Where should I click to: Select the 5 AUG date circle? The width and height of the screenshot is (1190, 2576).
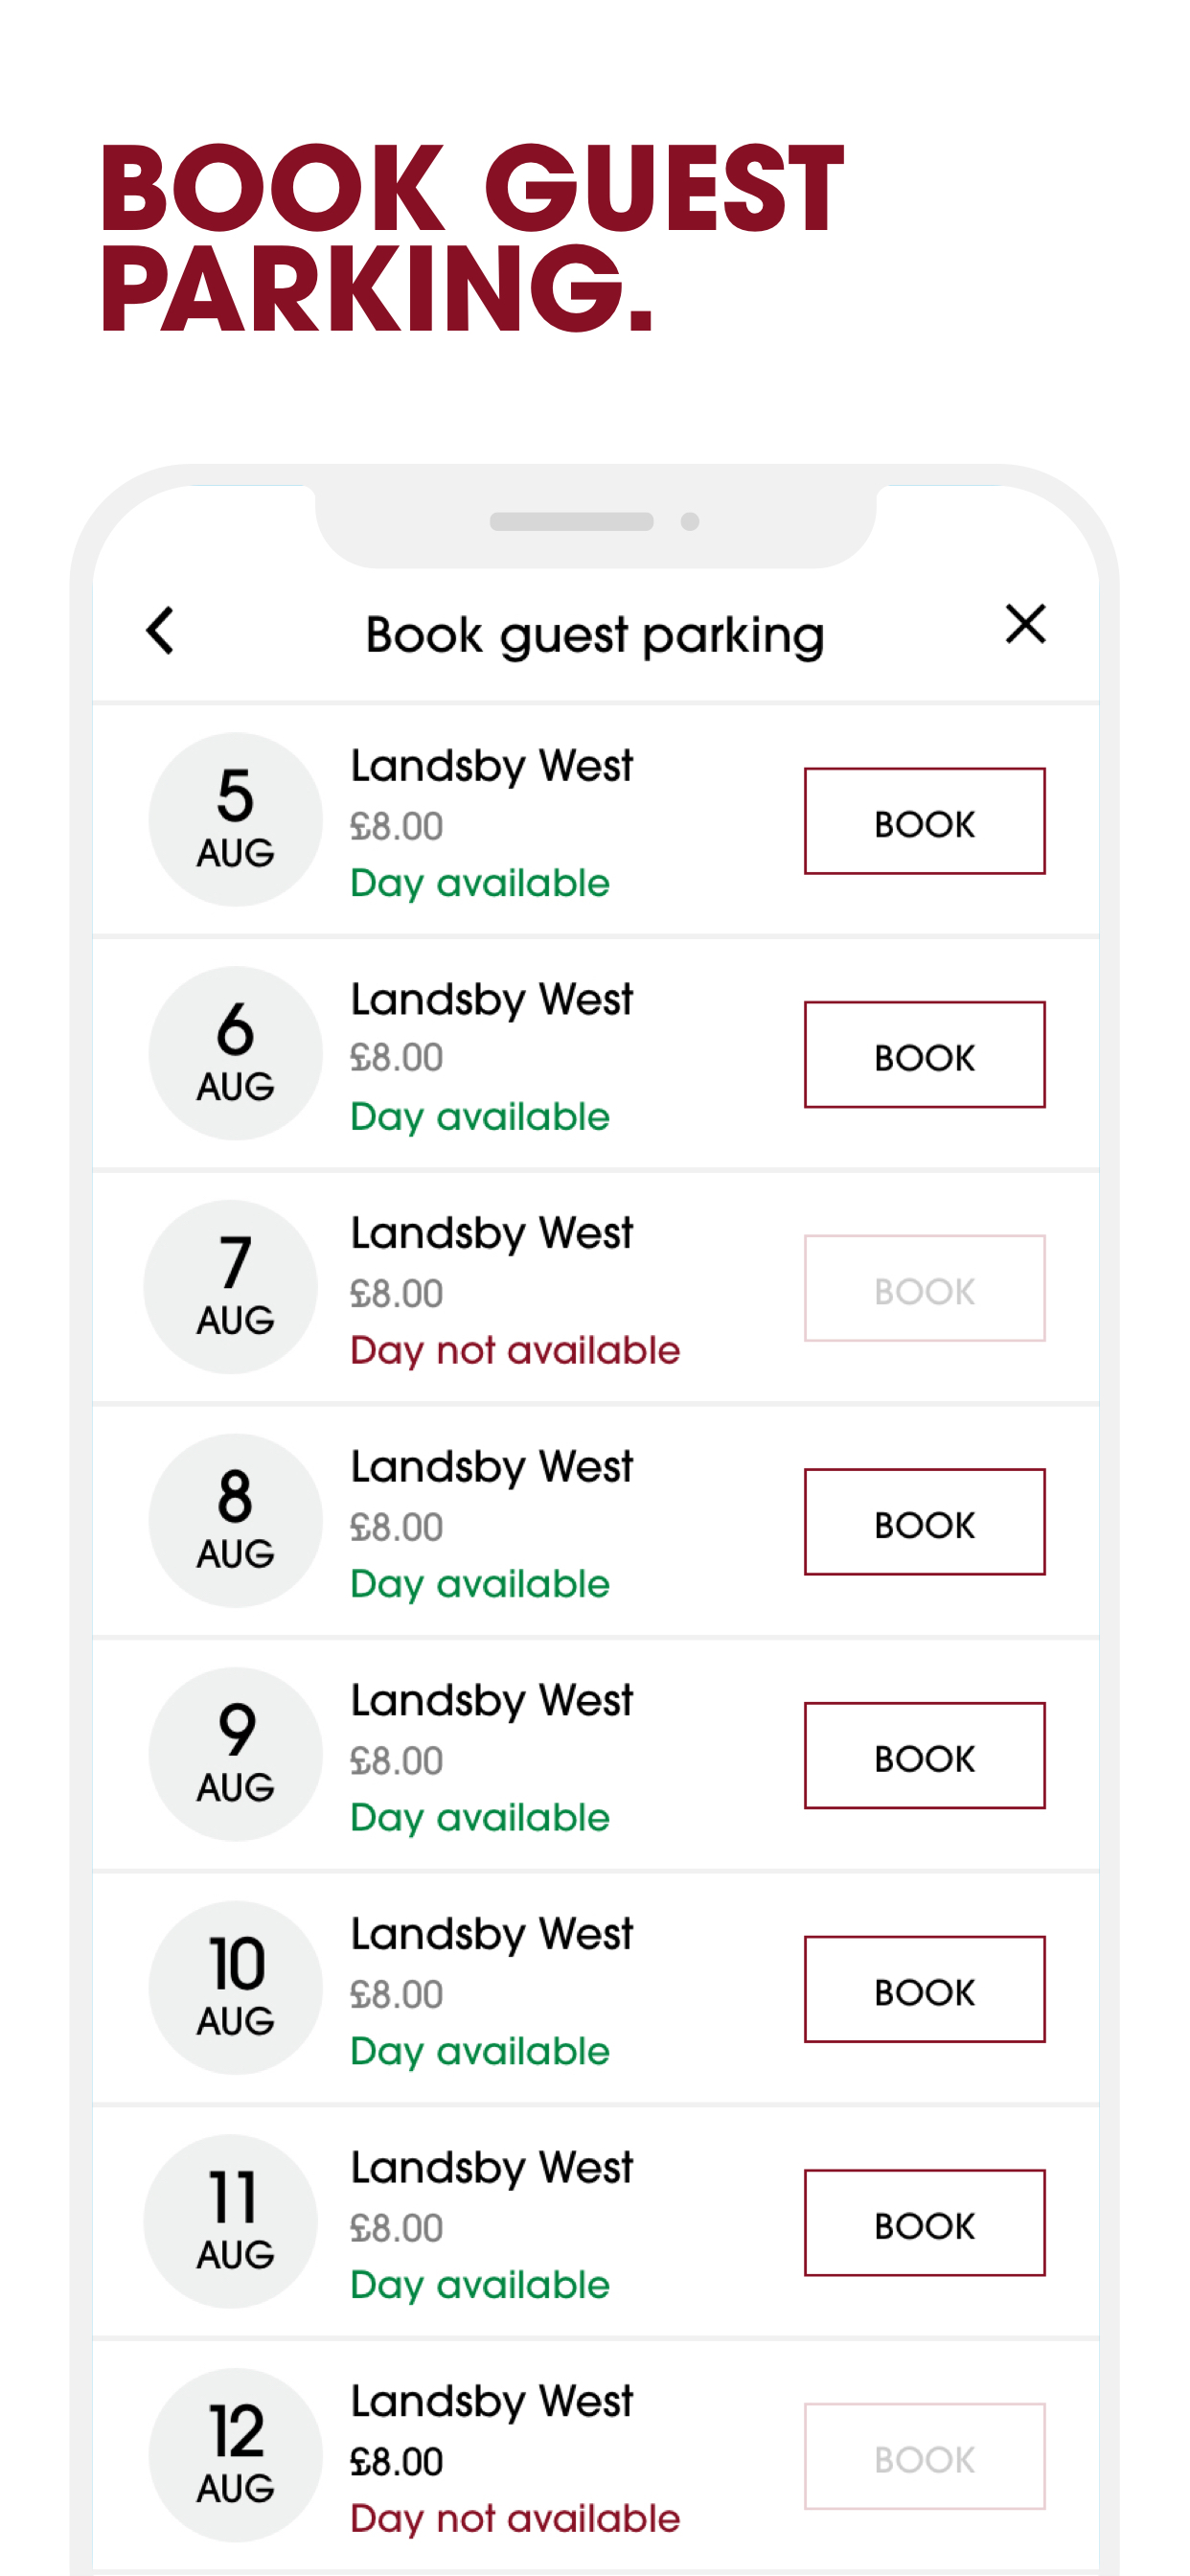pyautogui.click(x=235, y=820)
